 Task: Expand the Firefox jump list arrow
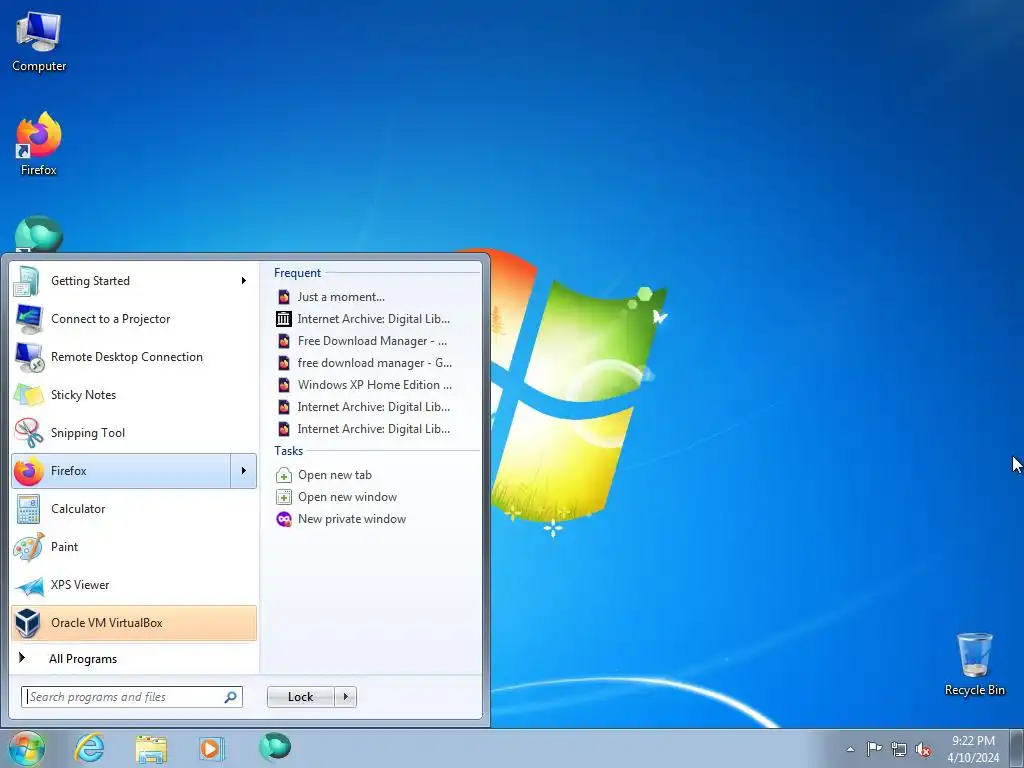tap(244, 471)
